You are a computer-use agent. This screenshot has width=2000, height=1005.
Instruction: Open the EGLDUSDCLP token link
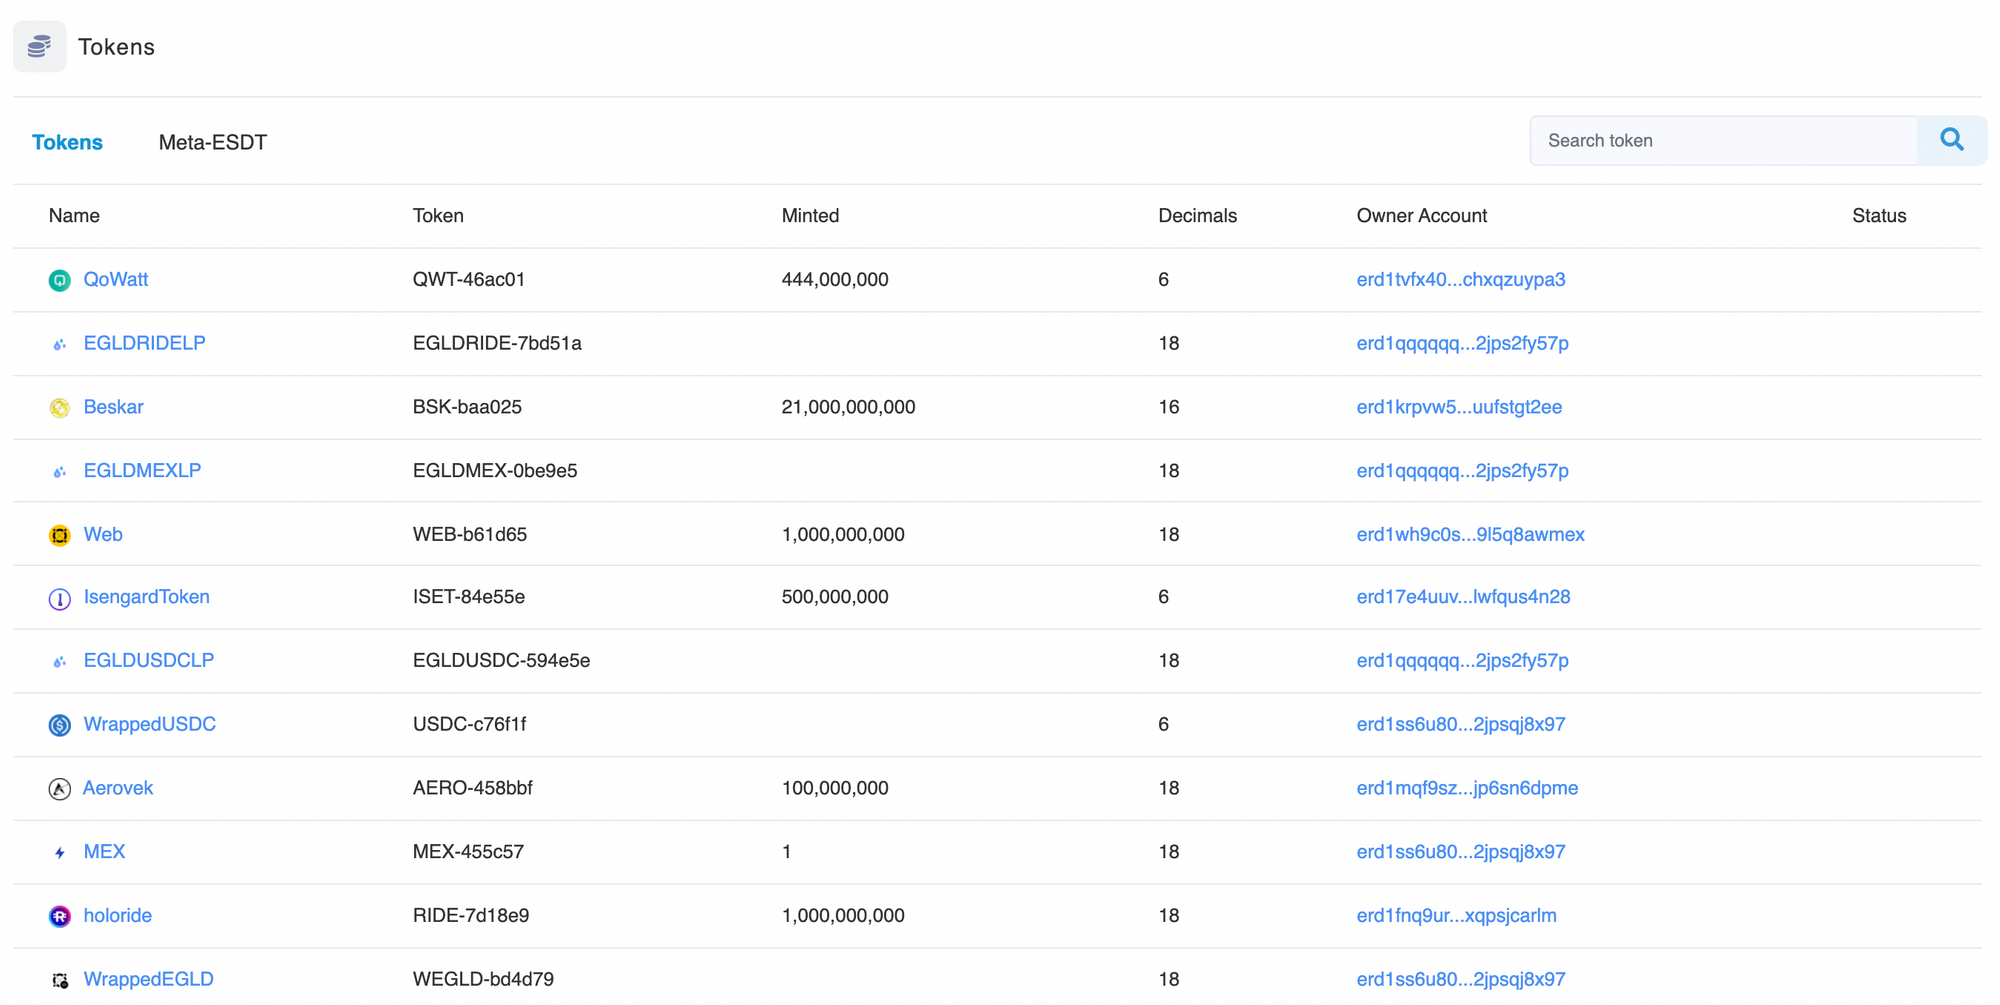(149, 660)
